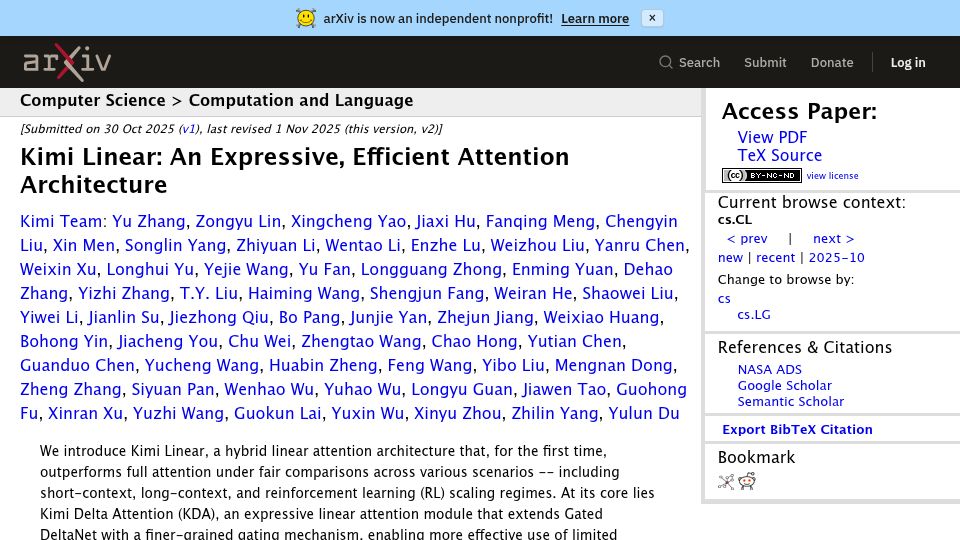
Task: Open author Zheng Zhang
Action: point(70,389)
